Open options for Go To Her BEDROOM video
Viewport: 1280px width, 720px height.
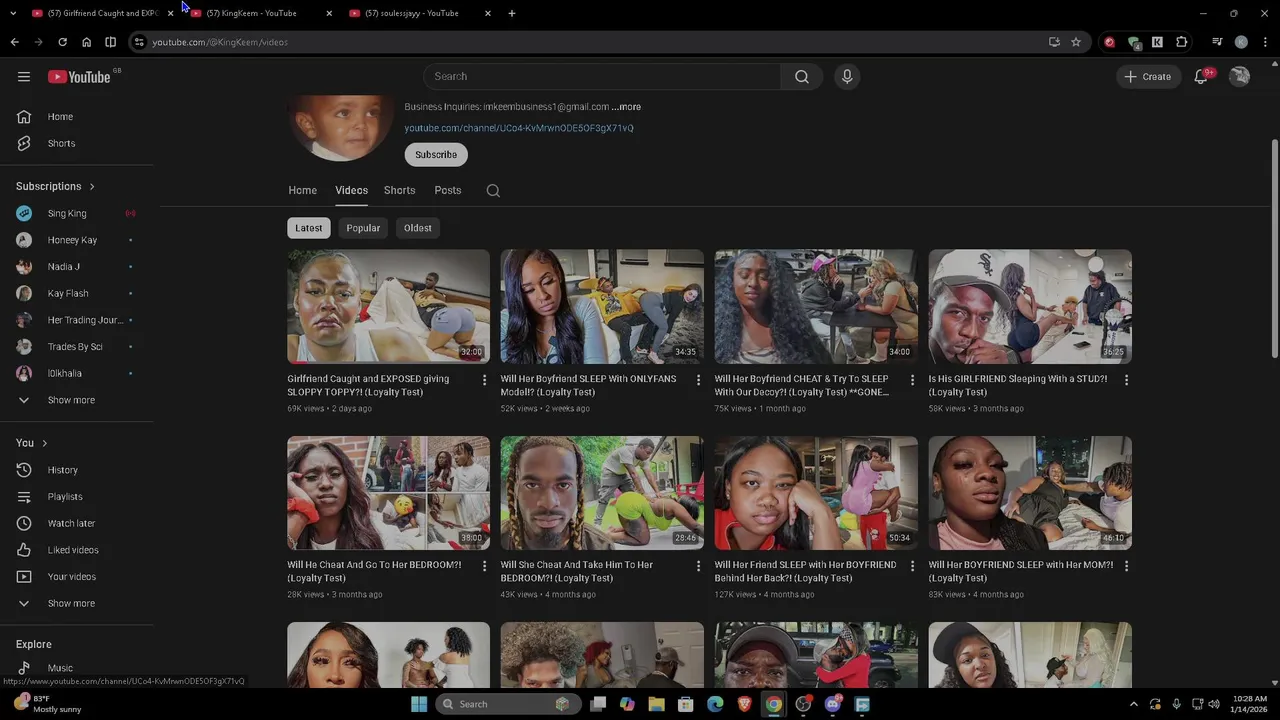coord(484,566)
